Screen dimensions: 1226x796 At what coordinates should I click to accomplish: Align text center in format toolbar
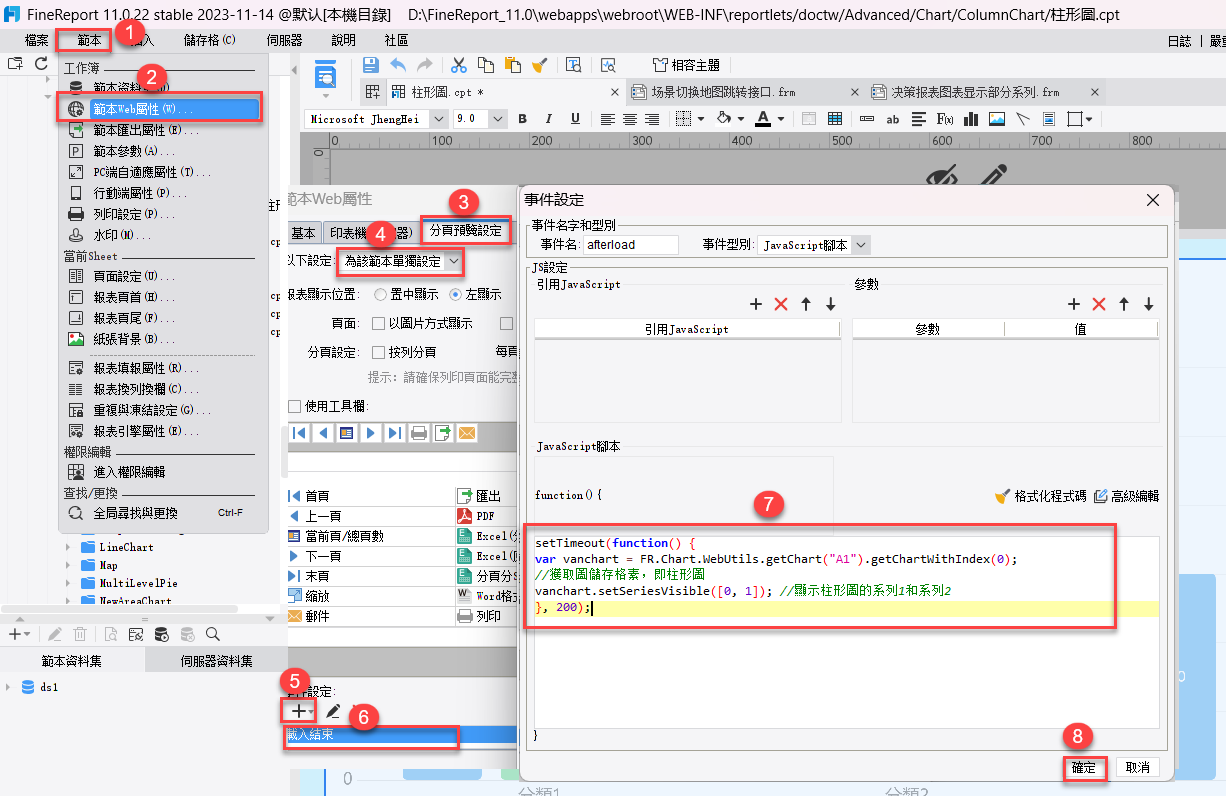pos(629,118)
